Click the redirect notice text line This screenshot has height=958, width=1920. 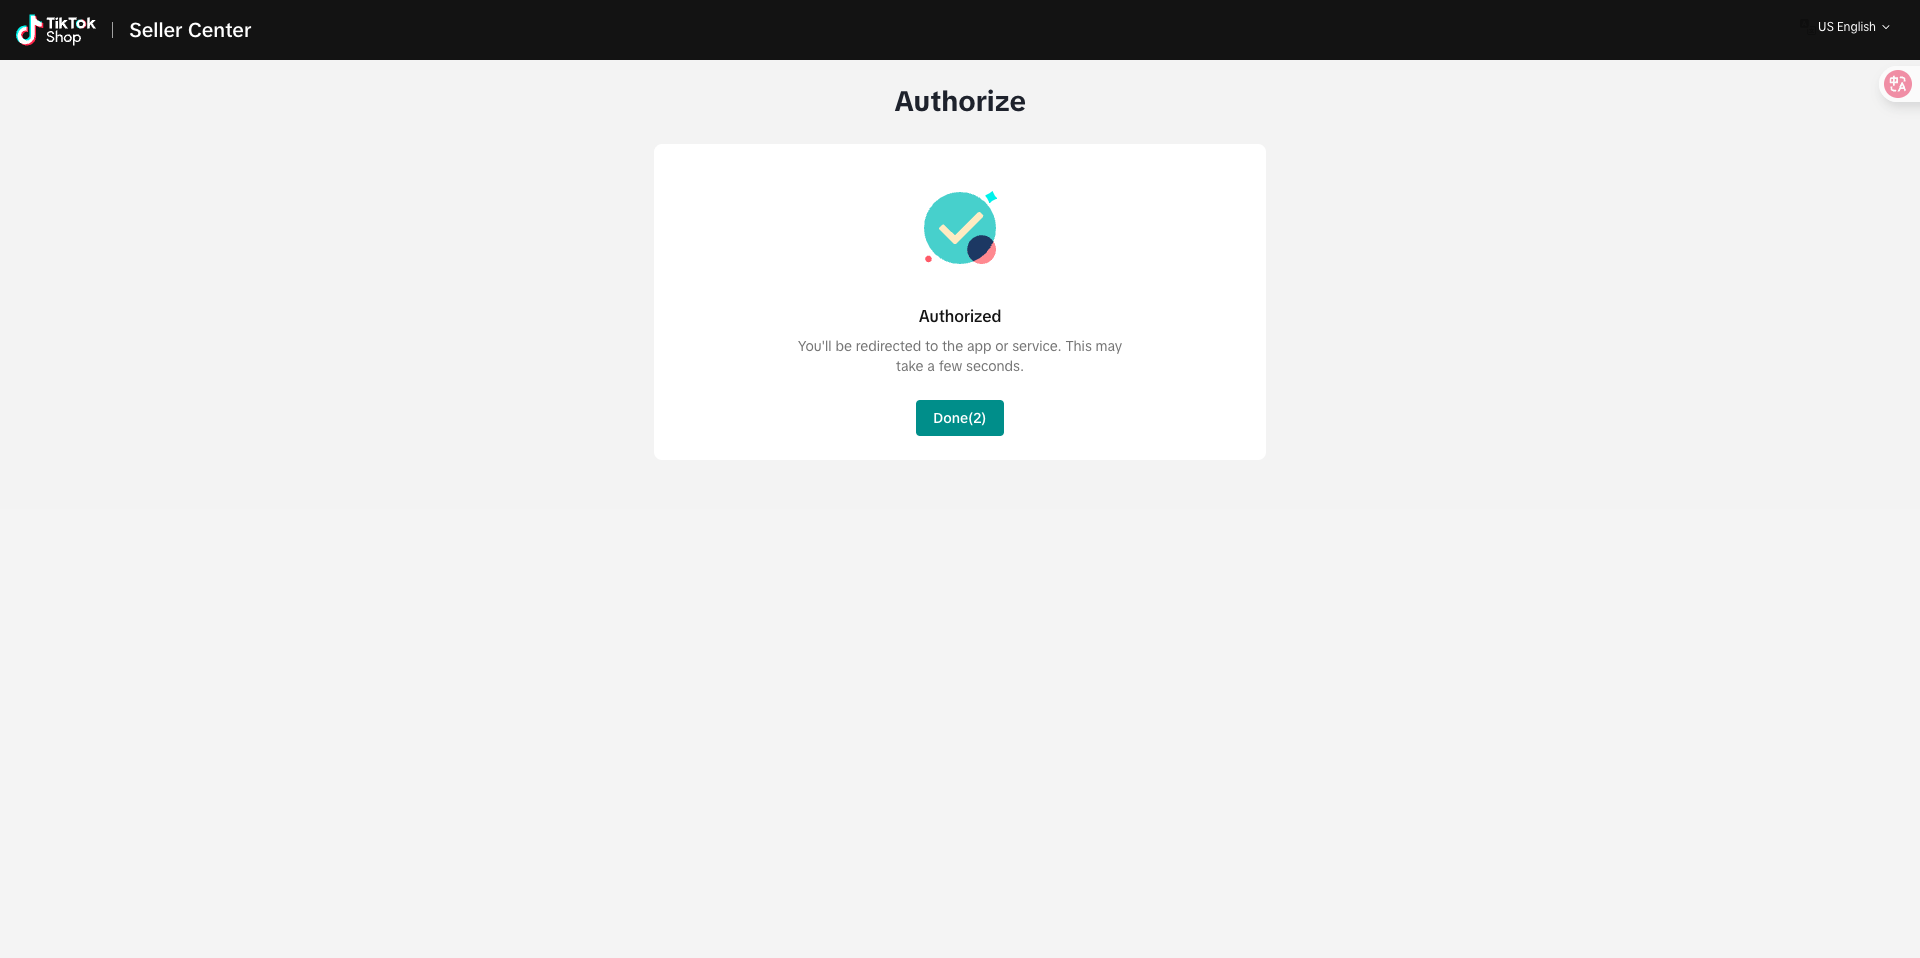pos(960,346)
